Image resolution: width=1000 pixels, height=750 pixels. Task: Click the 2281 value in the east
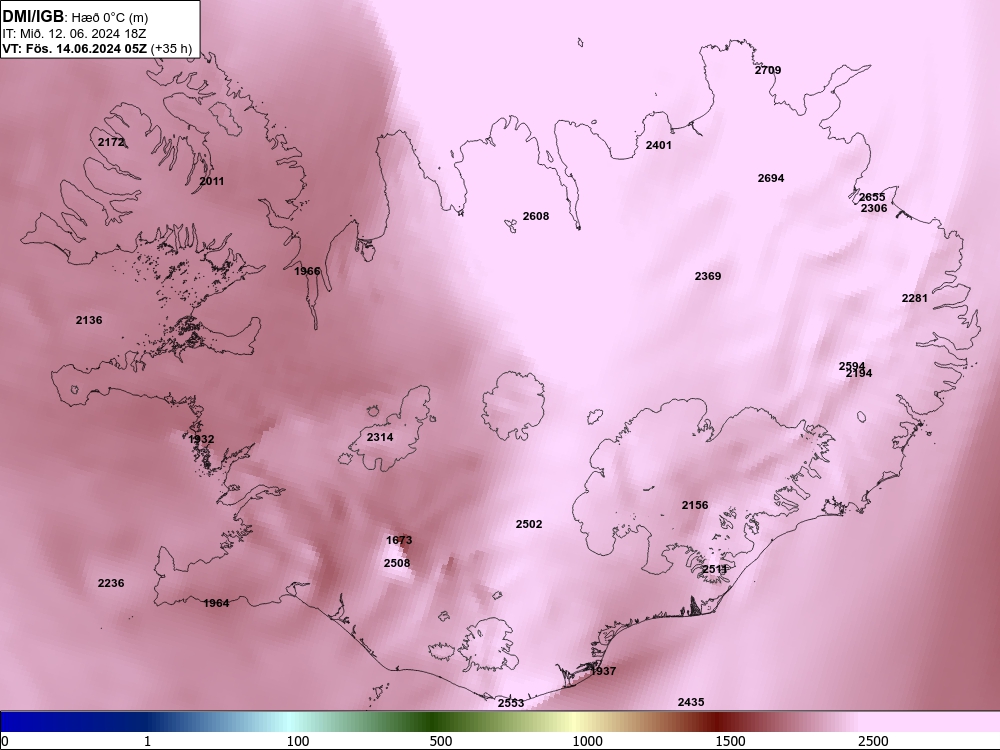point(915,298)
